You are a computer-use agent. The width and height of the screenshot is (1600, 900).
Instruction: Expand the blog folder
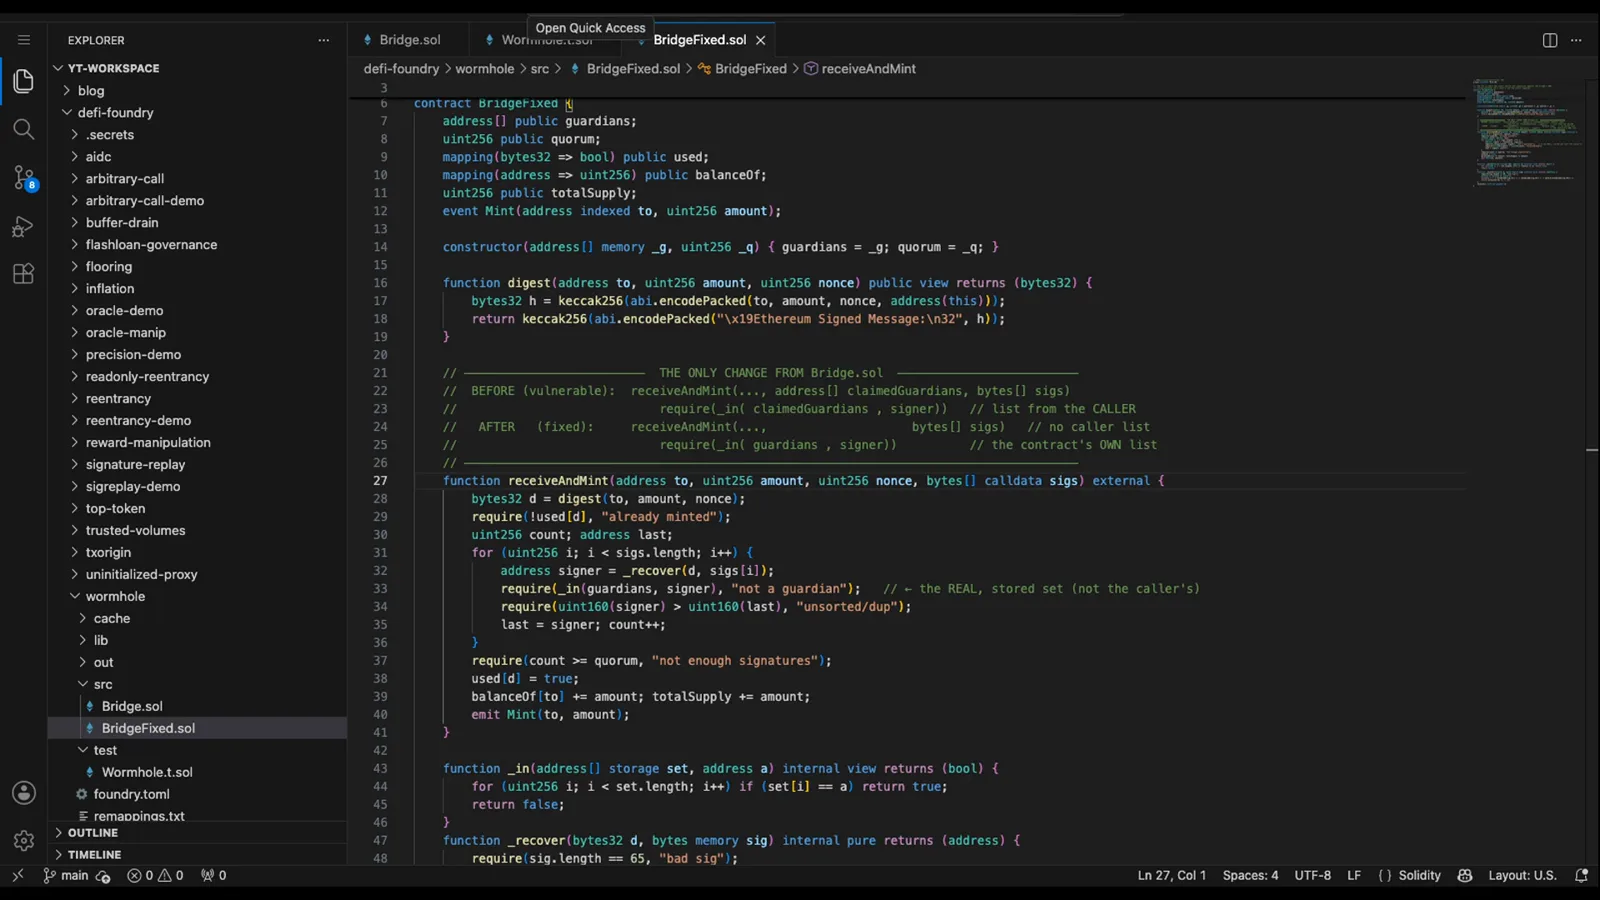click(x=91, y=90)
